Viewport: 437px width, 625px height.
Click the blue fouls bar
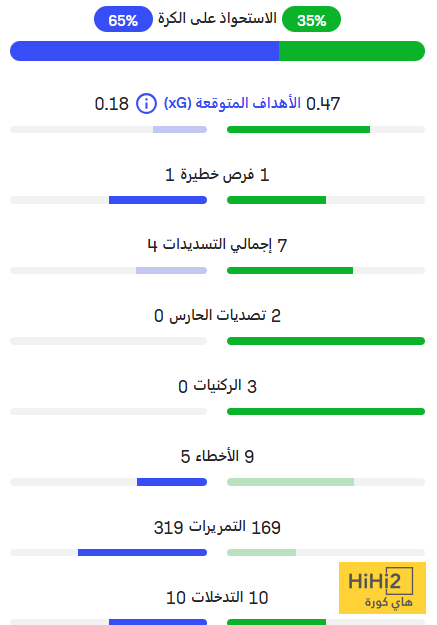click(x=172, y=482)
